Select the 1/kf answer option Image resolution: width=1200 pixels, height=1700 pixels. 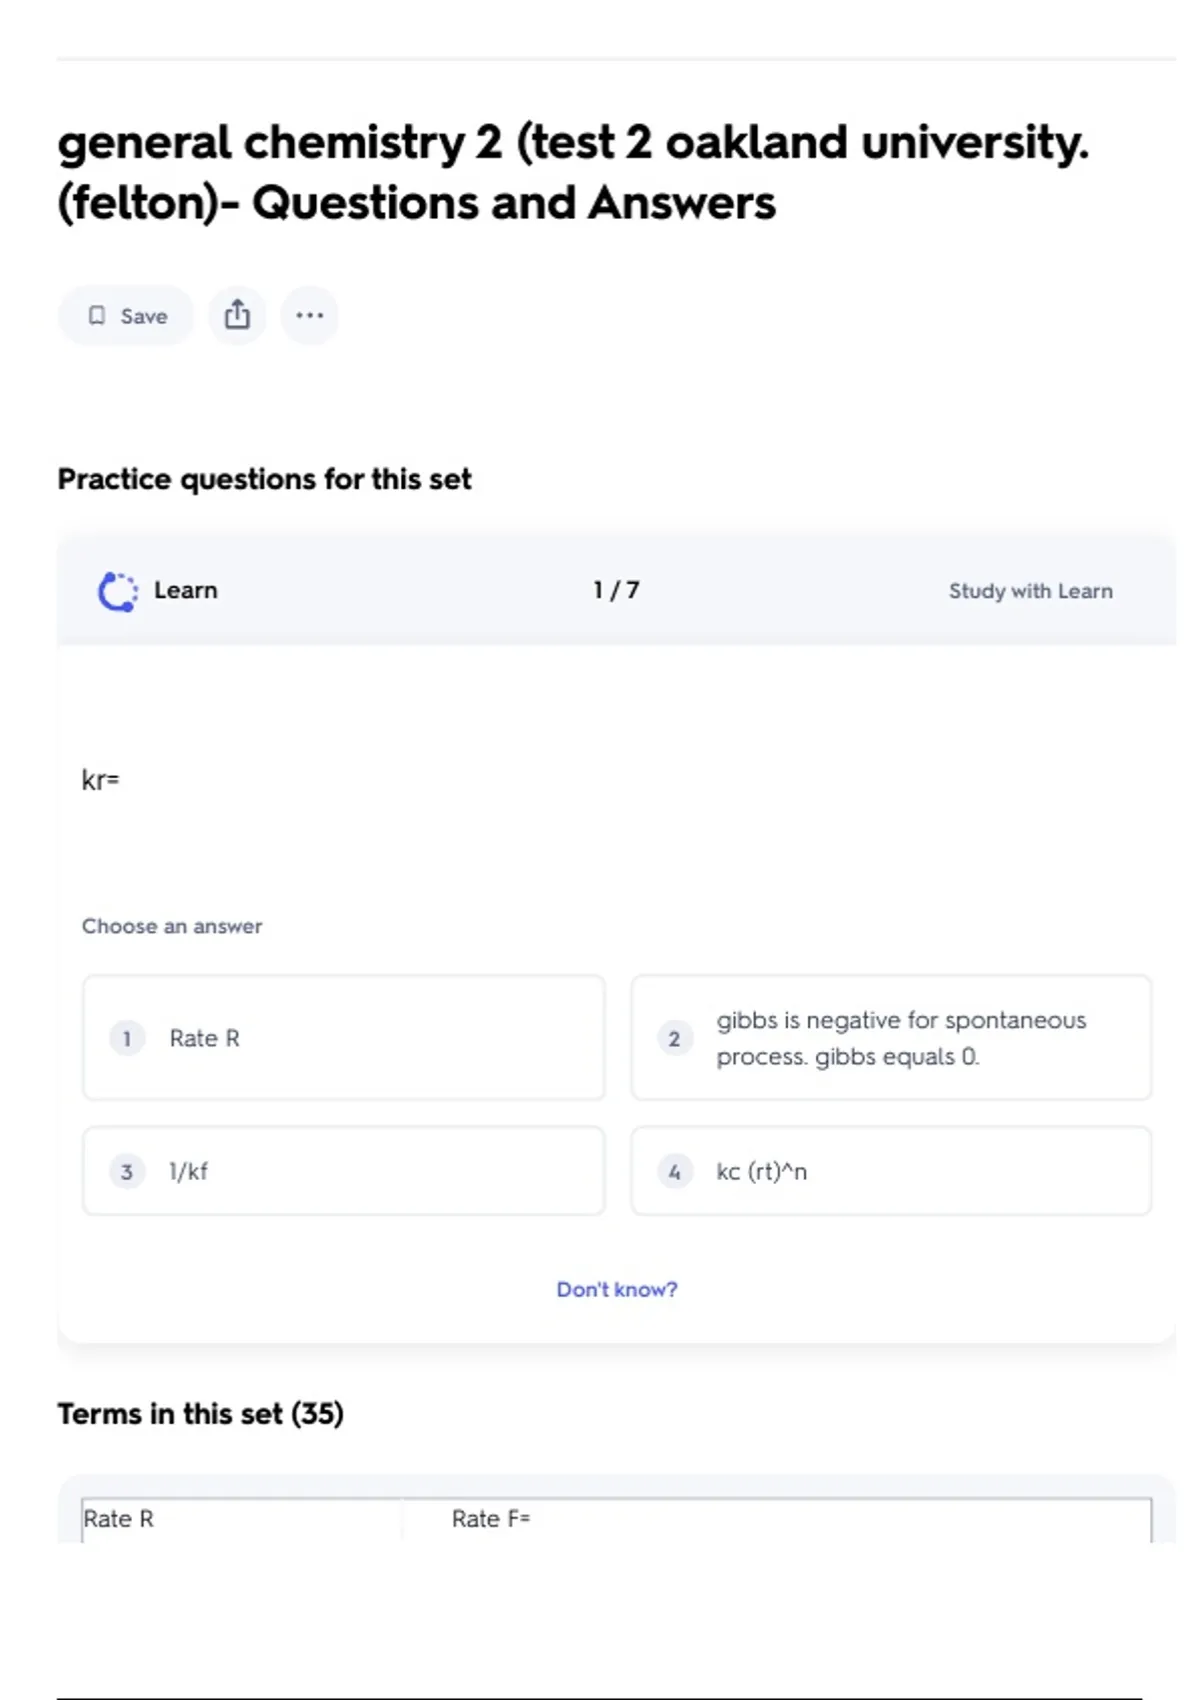(343, 1171)
